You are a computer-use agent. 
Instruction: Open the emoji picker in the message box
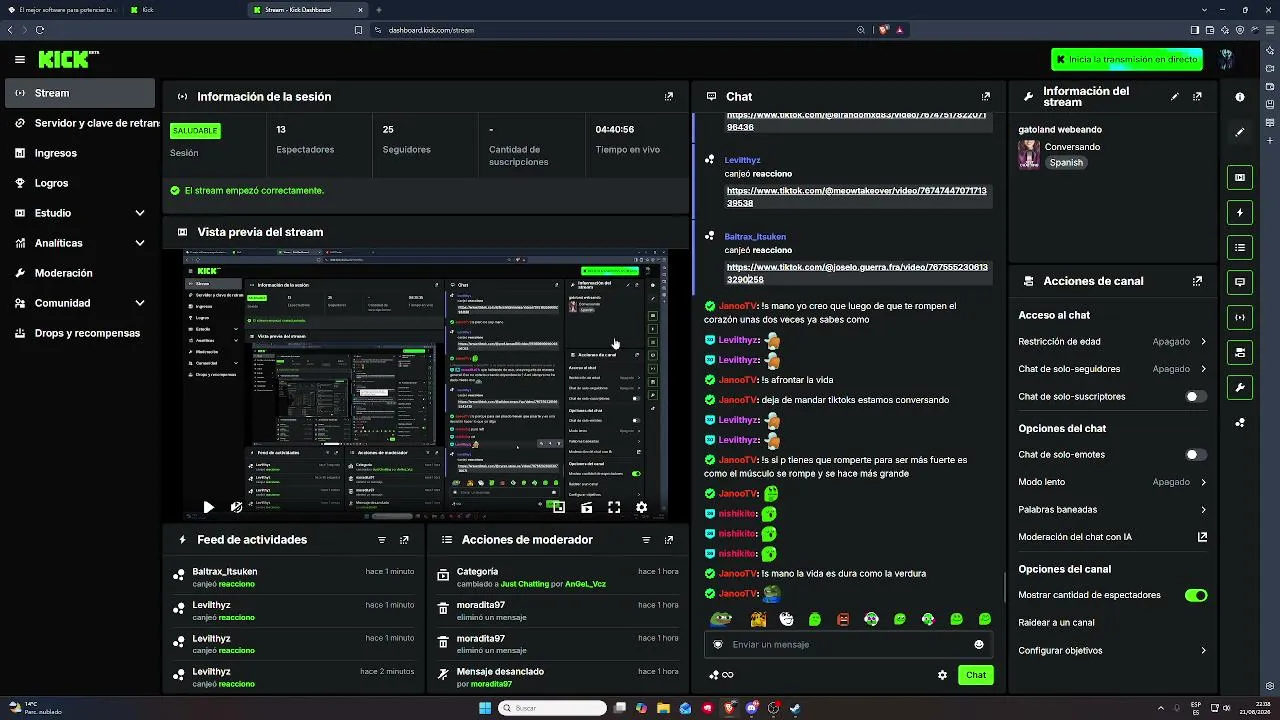(979, 645)
